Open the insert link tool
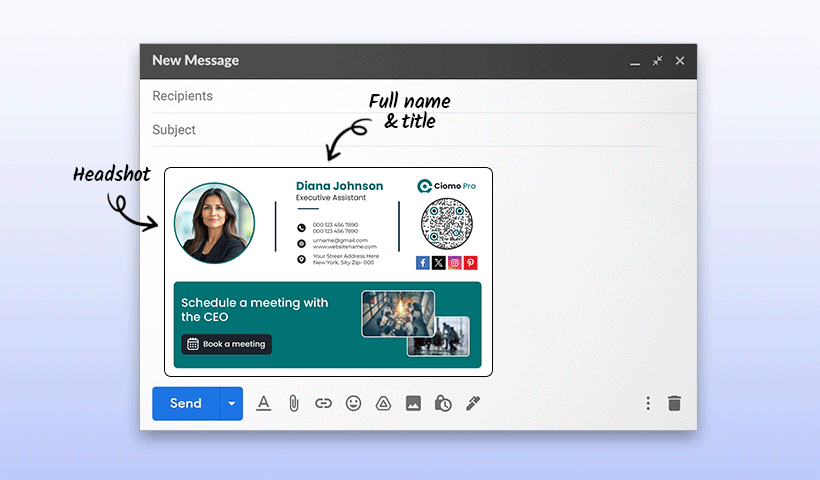This screenshot has width=820, height=480. 323,403
